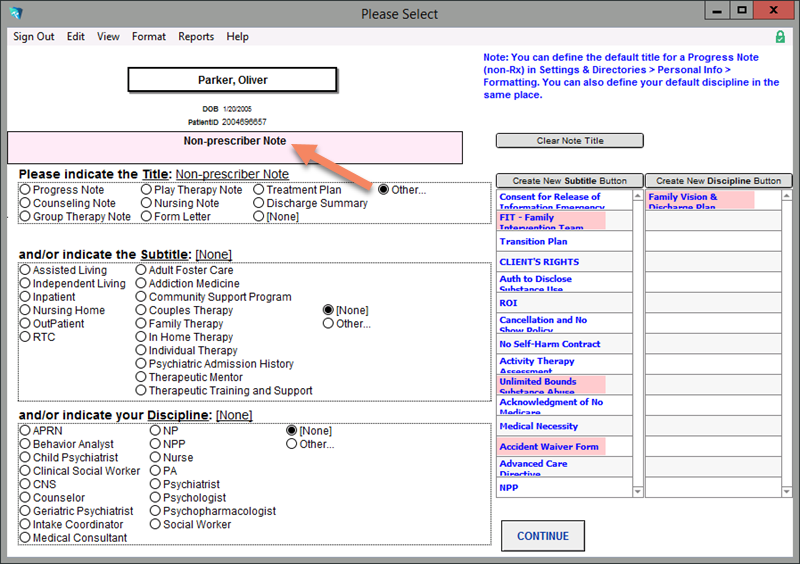Click Sign Out in the menu bar
Screen dimensions: 800x564
[34, 37]
